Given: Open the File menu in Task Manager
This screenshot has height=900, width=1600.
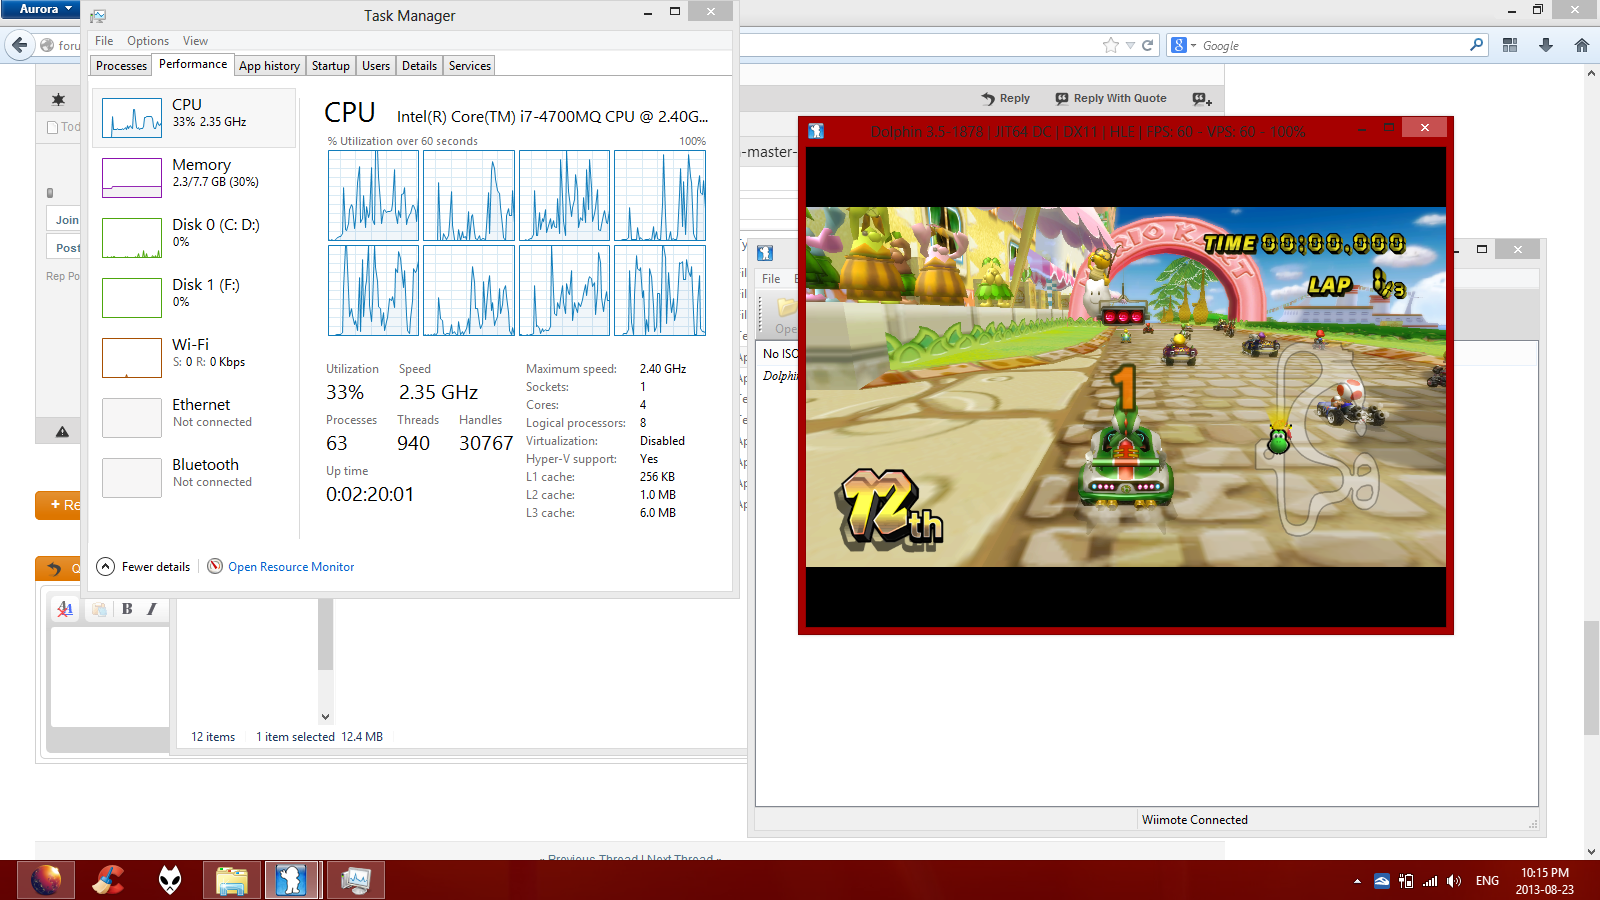Looking at the screenshot, I should tap(104, 41).
